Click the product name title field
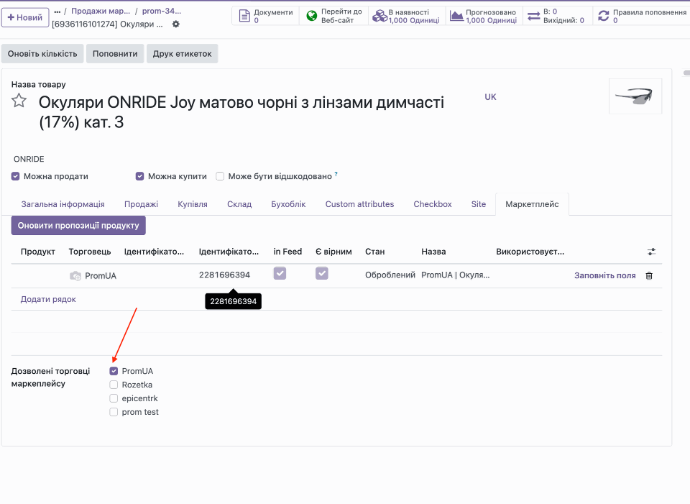The width and height of the screenshot is (690, 504). [241, 112]
